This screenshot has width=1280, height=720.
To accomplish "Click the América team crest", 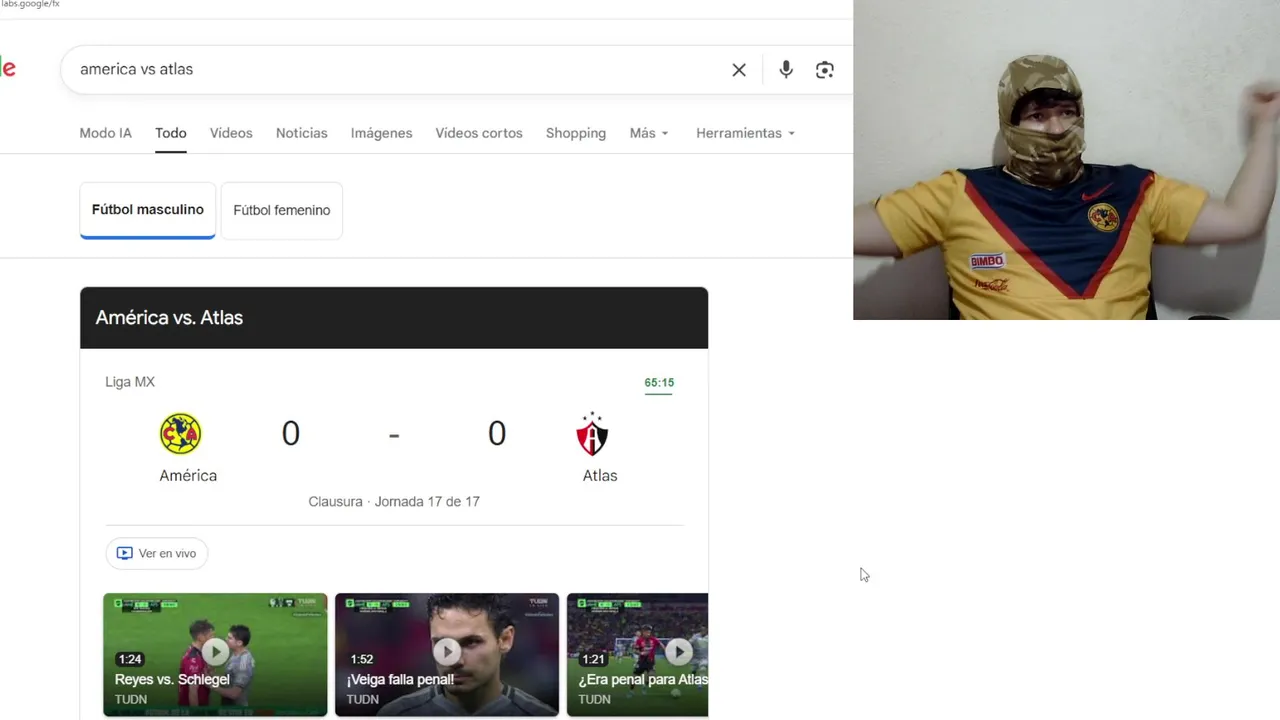I will [181, 434].
